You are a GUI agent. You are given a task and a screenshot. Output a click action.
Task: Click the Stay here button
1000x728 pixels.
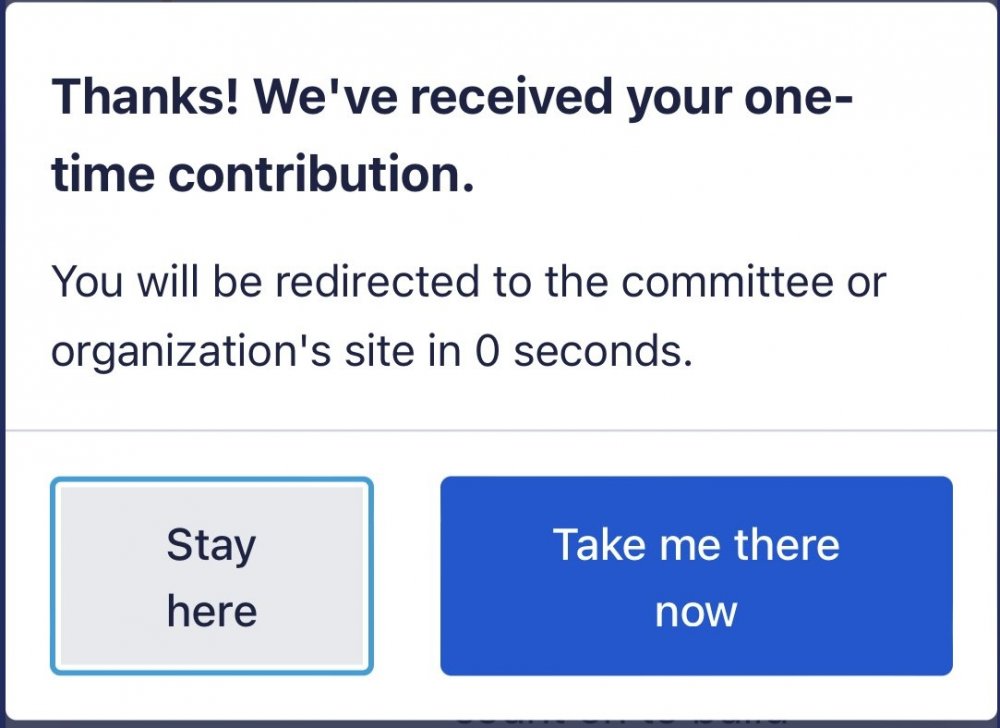(211, 576)
